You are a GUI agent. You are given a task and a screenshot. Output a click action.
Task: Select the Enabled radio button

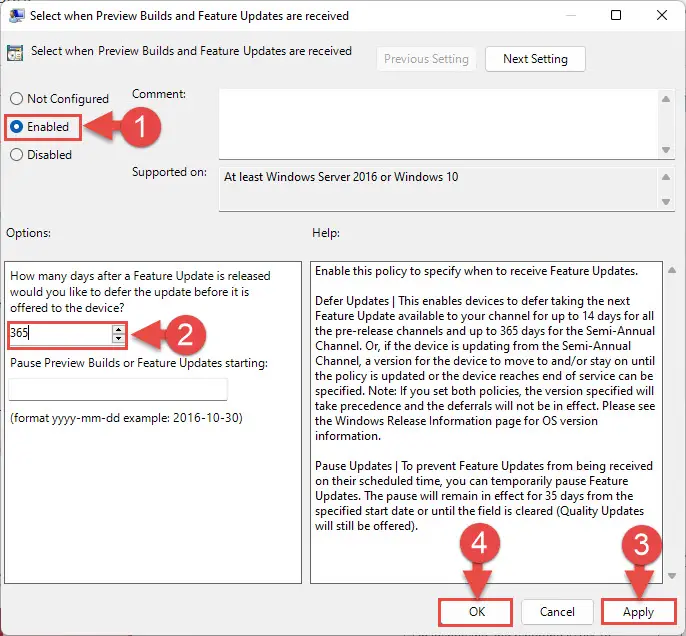[x=16, y=127]
